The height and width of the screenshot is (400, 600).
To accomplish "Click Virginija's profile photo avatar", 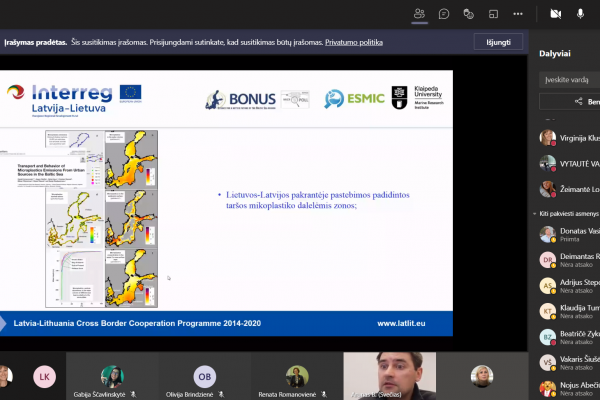I will coord(548,138).
